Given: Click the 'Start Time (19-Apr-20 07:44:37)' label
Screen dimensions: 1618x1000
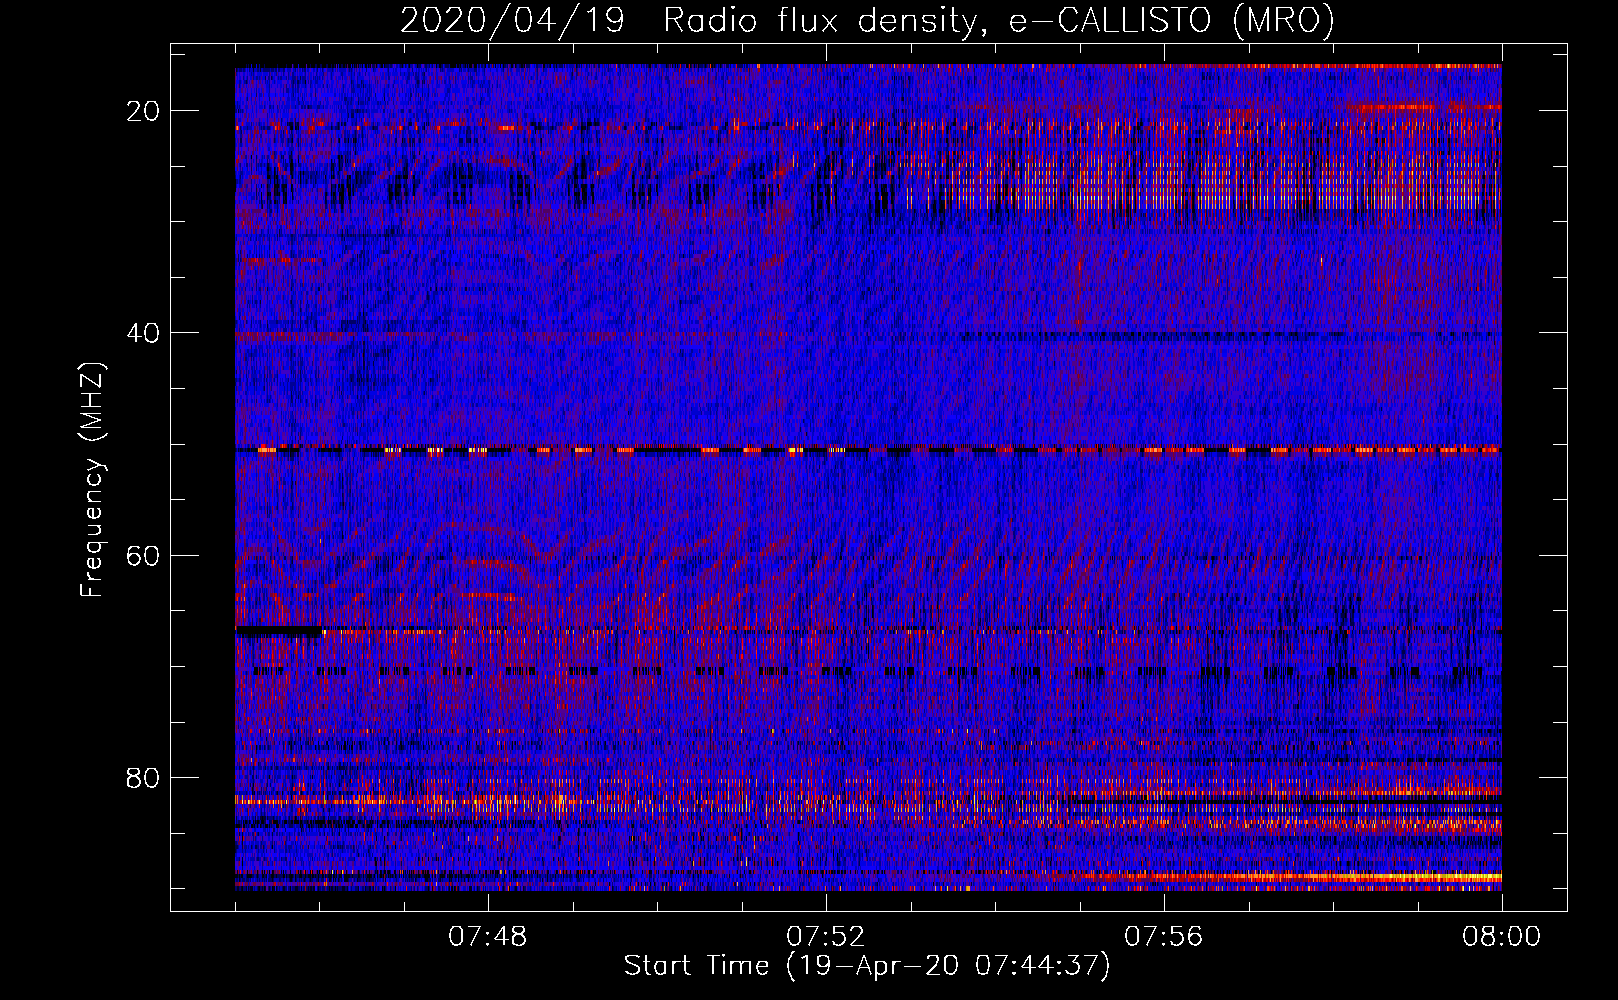Looking at the screenshot, I should tap(867, 966).
